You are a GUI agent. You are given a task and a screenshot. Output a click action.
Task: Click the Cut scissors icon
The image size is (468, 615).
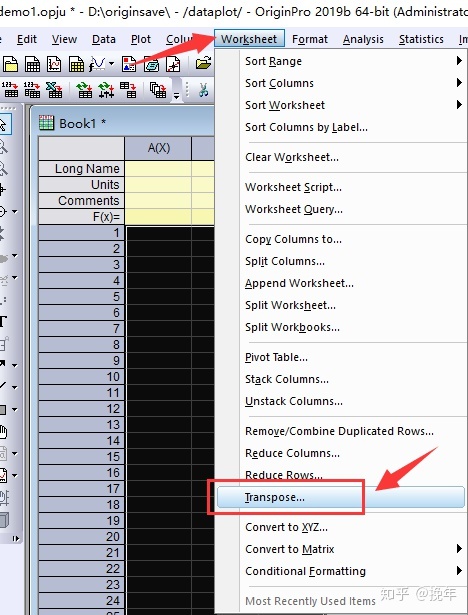(x=203, y=90)
